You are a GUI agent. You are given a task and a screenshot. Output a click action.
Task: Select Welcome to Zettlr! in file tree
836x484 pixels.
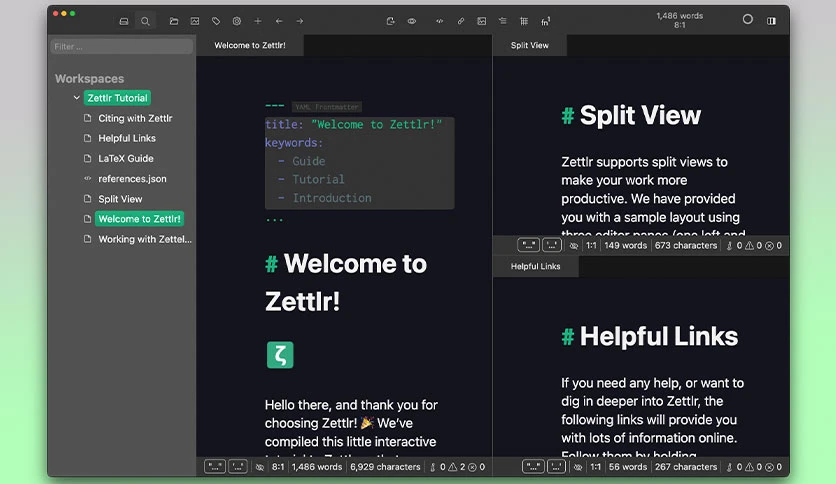pyautogui.click(x=140, y=219)
